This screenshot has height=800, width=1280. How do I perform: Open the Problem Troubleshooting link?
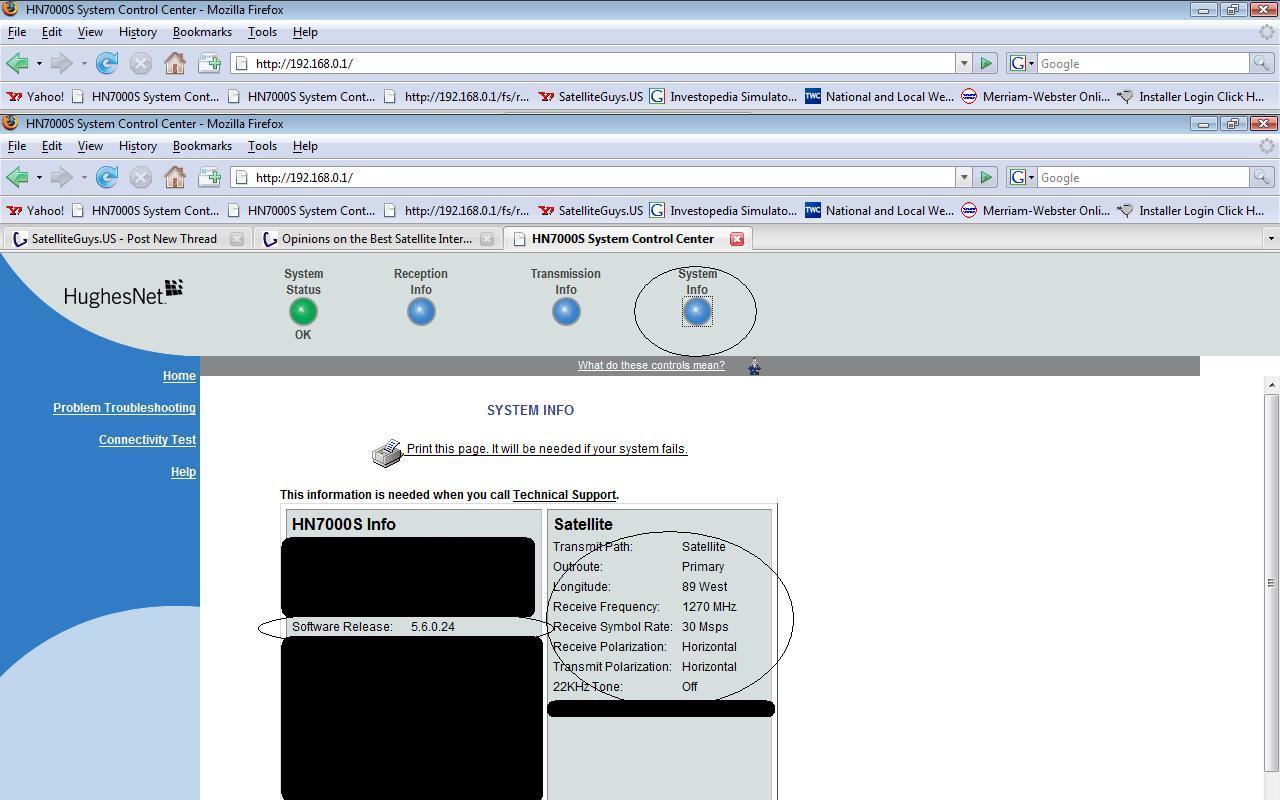click(124, 408)
